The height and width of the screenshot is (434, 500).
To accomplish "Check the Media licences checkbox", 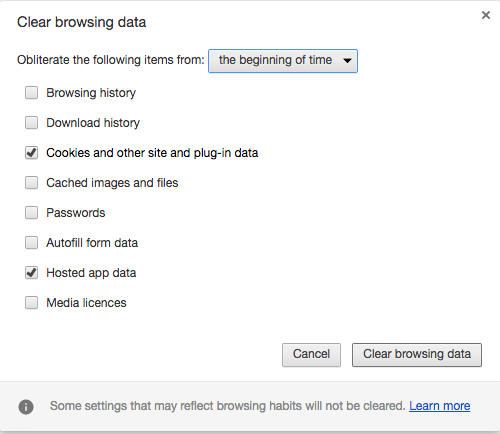I will click(x=32, y=303).
